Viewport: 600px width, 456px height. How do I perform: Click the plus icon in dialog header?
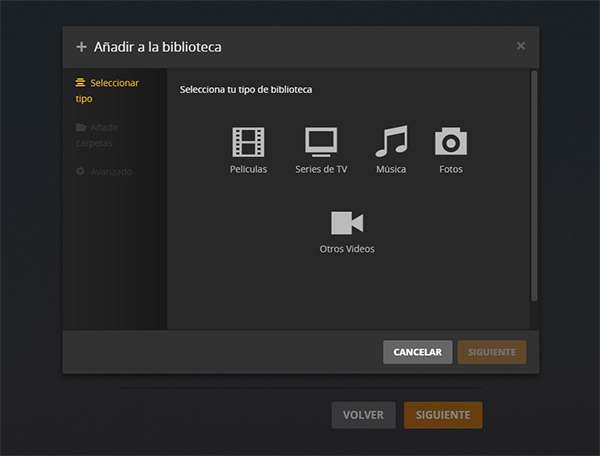tap(81, 47)
